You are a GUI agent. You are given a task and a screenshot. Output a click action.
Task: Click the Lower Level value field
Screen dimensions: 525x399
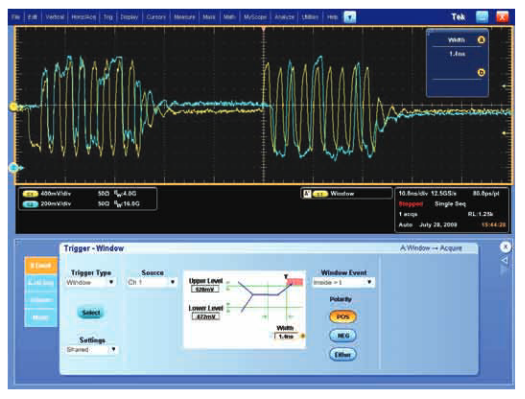[x=205, y=316]
